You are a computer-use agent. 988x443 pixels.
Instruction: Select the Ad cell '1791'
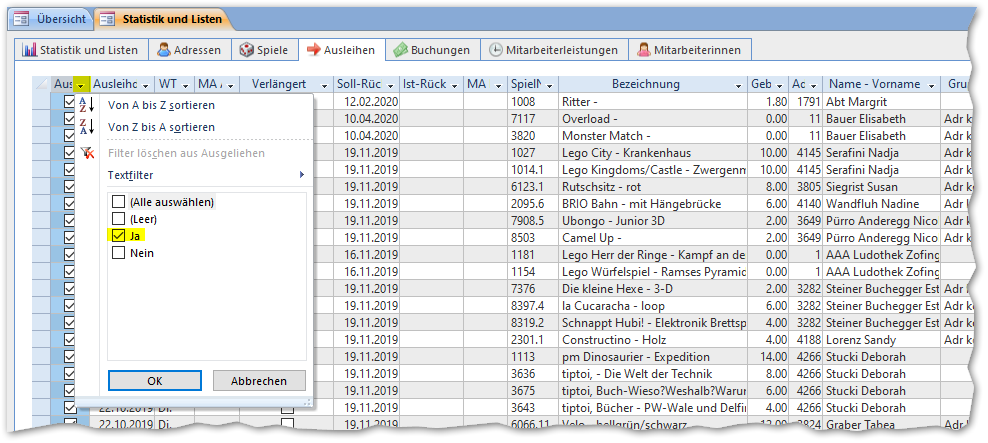tap(806, 101)
